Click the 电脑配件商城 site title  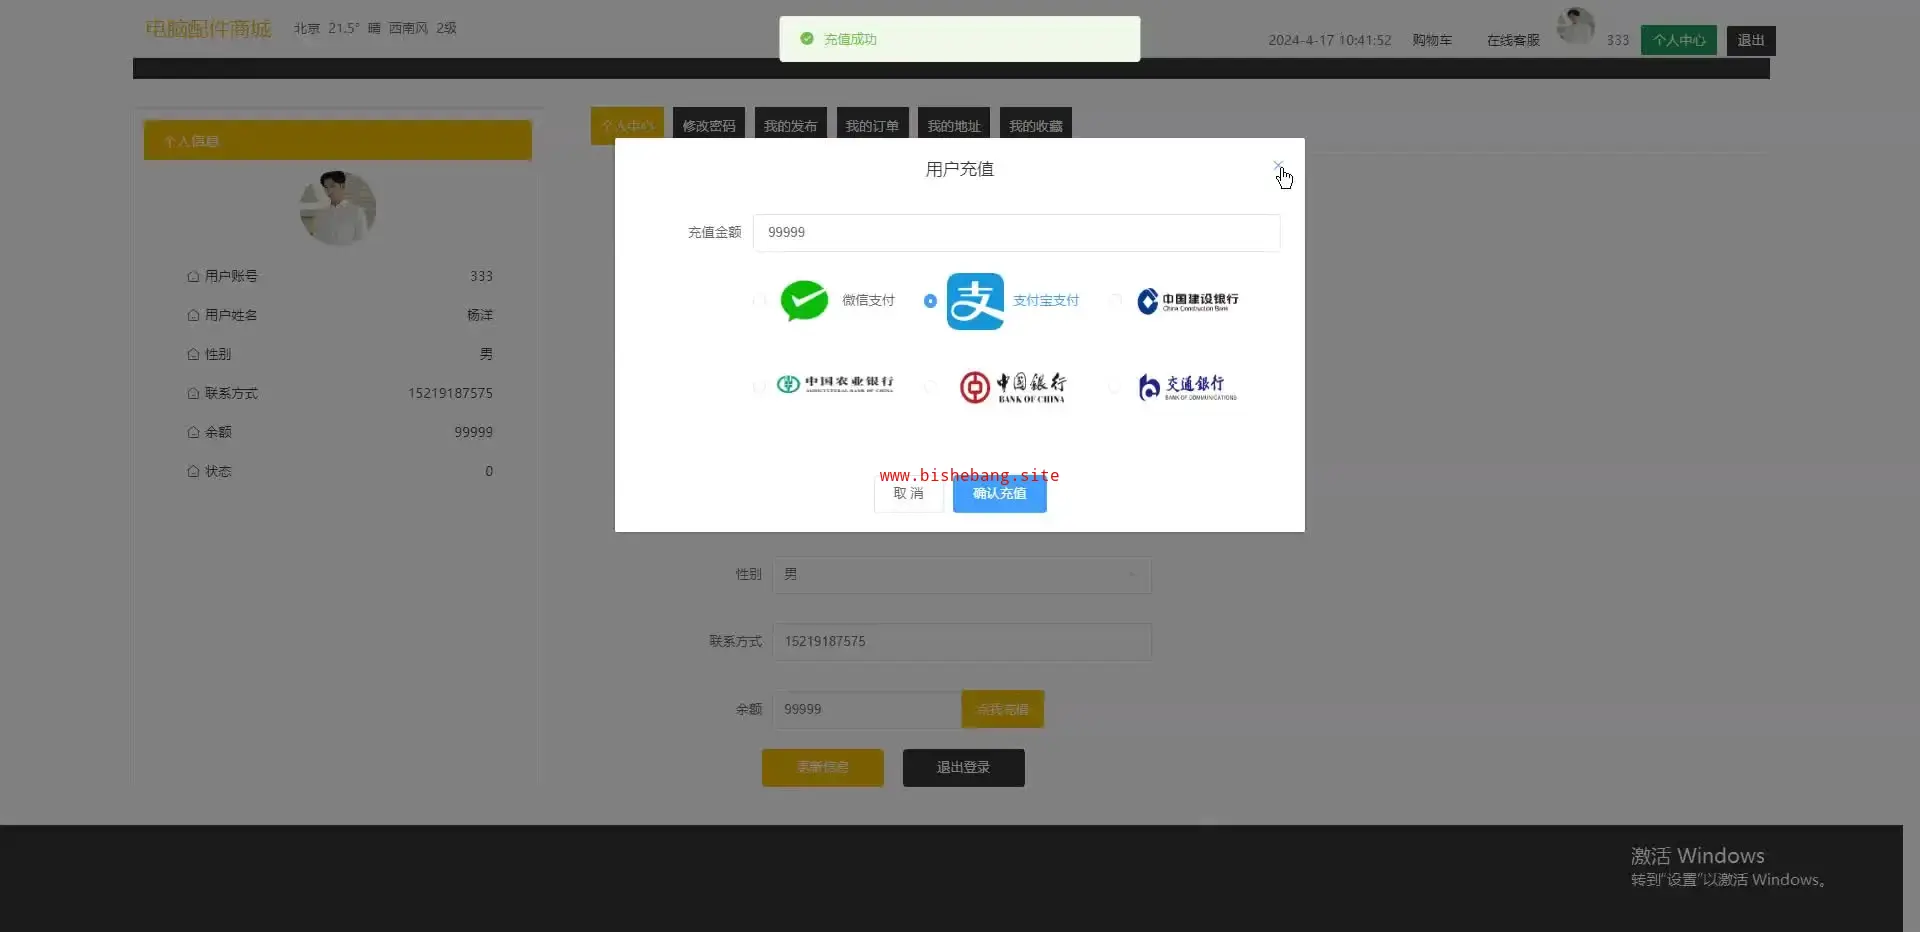208,28
